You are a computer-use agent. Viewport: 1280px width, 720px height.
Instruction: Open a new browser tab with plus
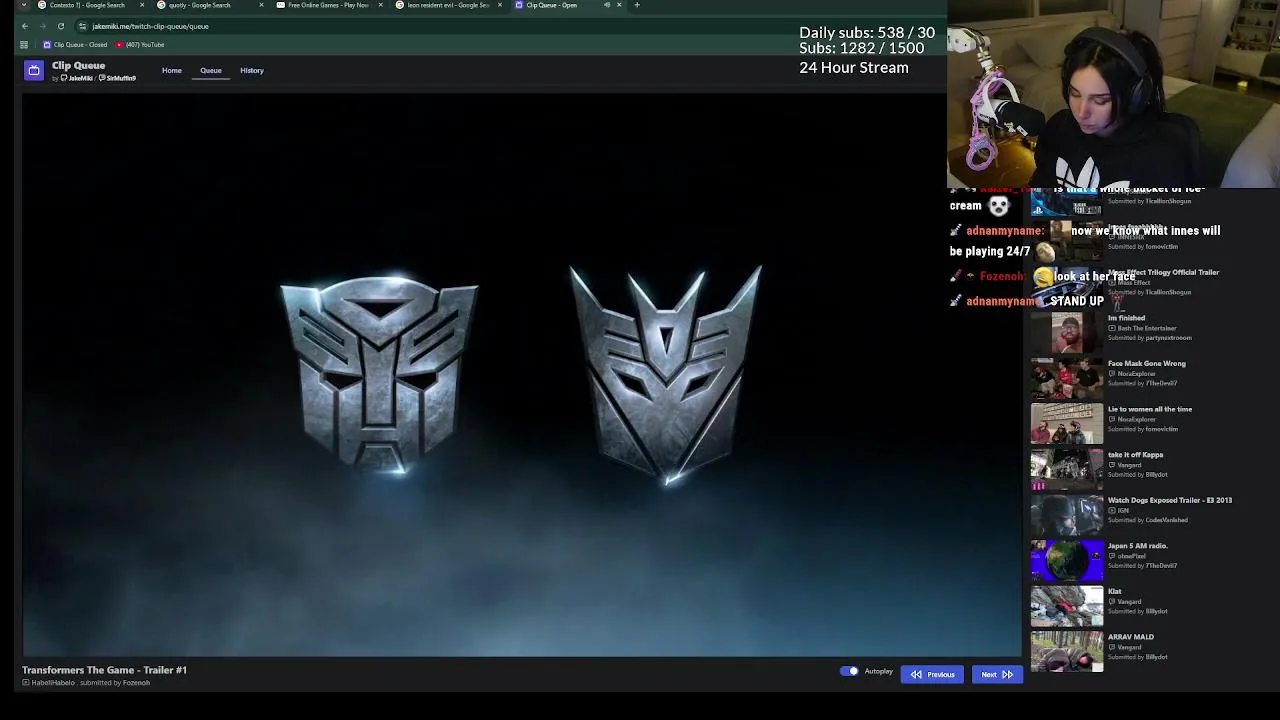637,5
